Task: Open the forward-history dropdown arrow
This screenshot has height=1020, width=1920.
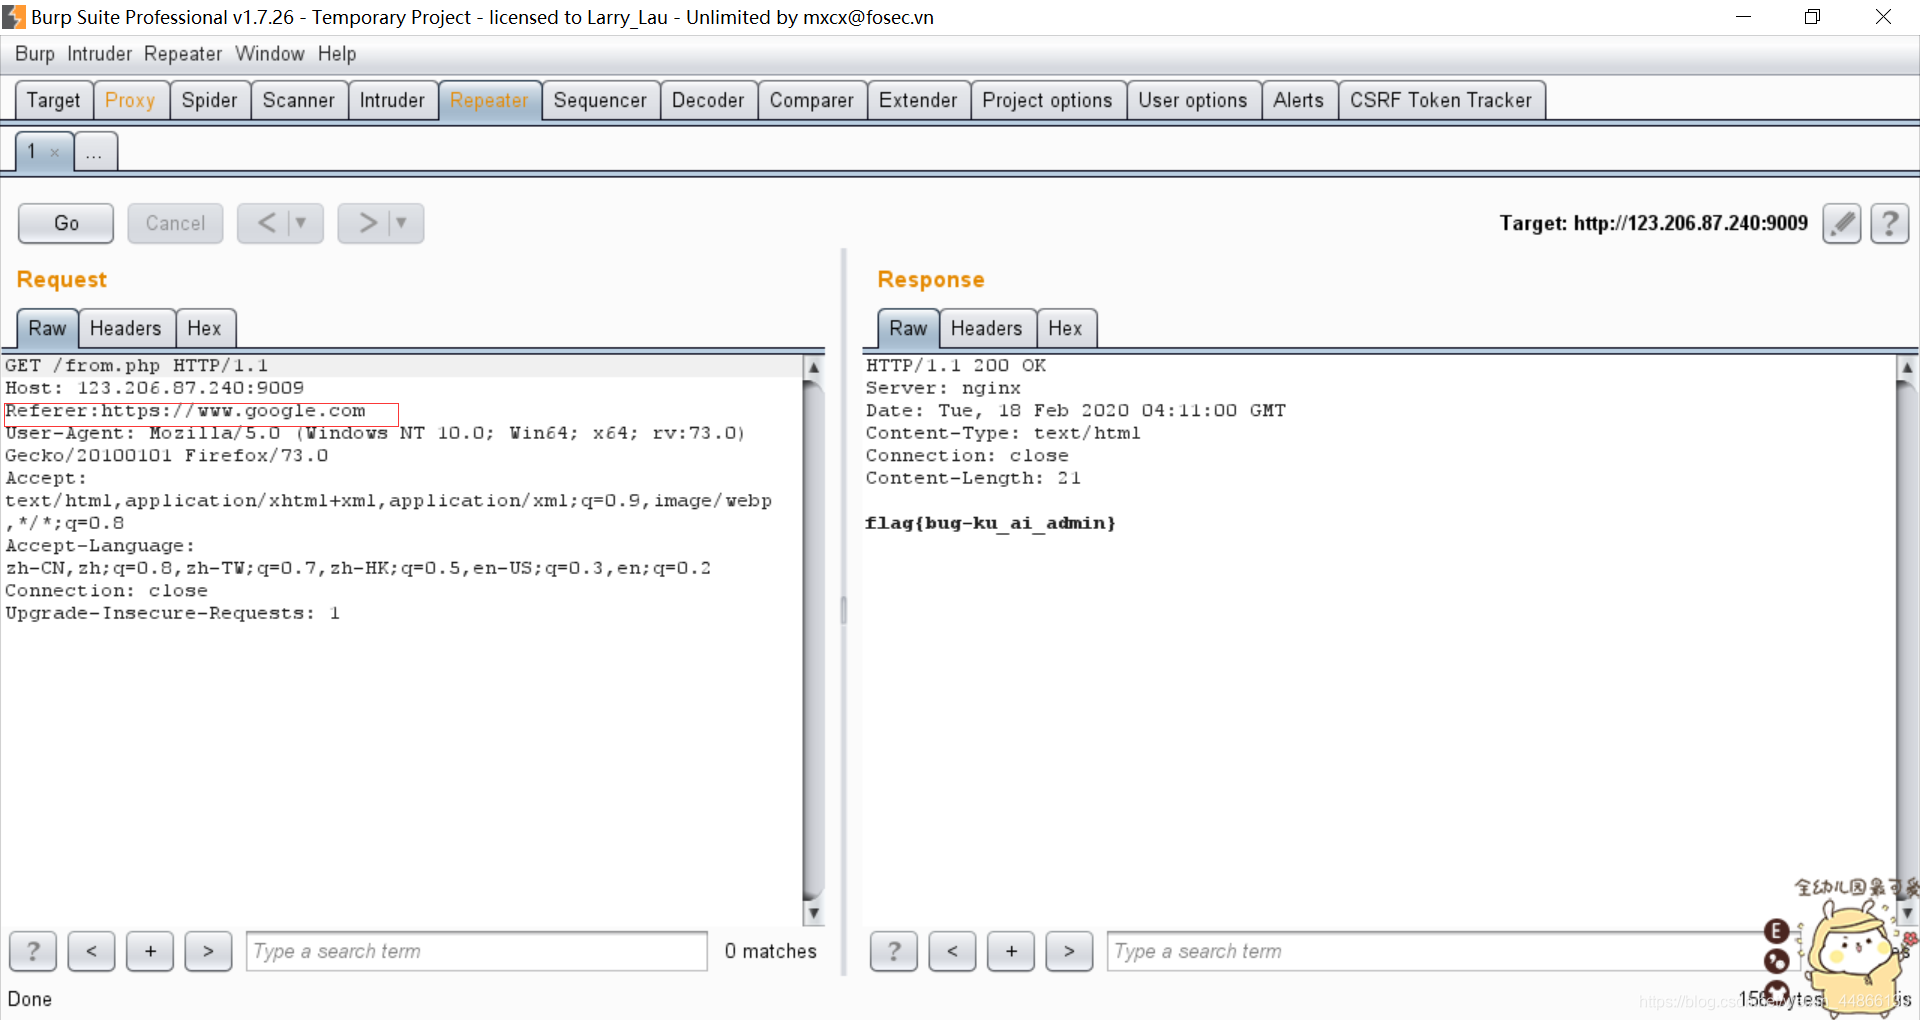Action: pyautogui.click(x=402, y=223)
